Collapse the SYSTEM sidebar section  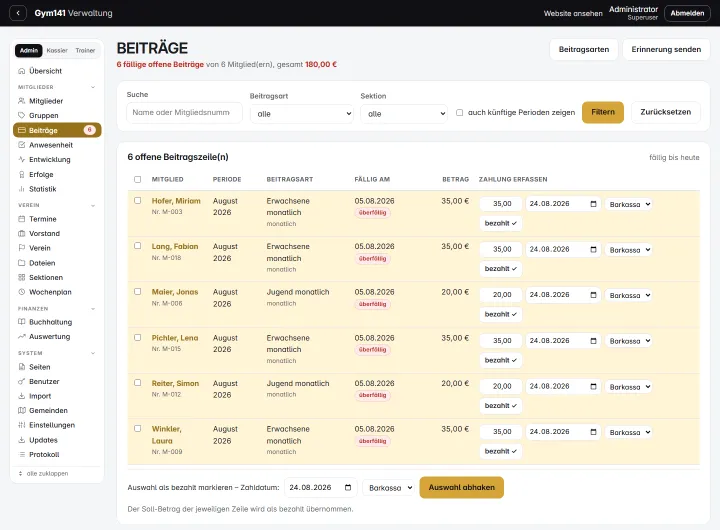[x=93, y=353]
